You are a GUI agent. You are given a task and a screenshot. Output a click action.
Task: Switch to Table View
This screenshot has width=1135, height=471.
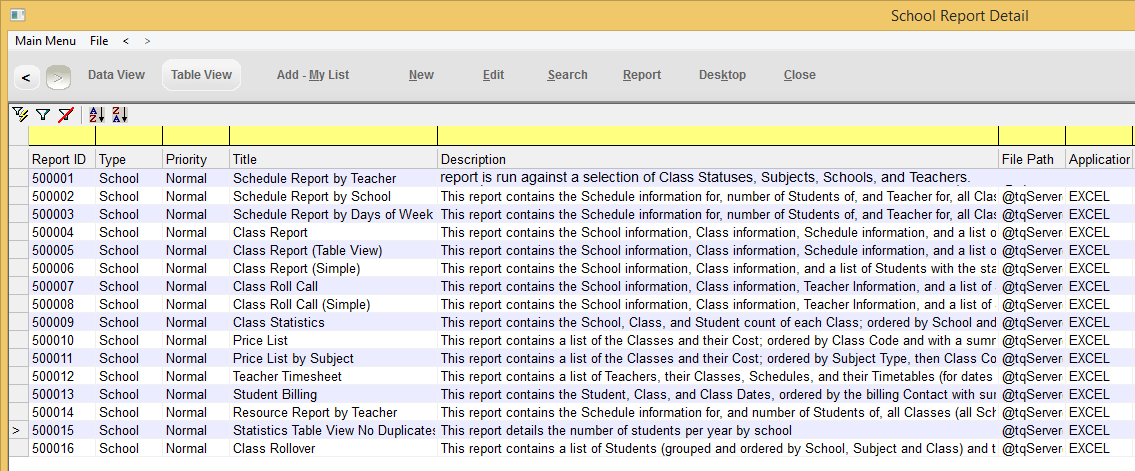point(201,75)
